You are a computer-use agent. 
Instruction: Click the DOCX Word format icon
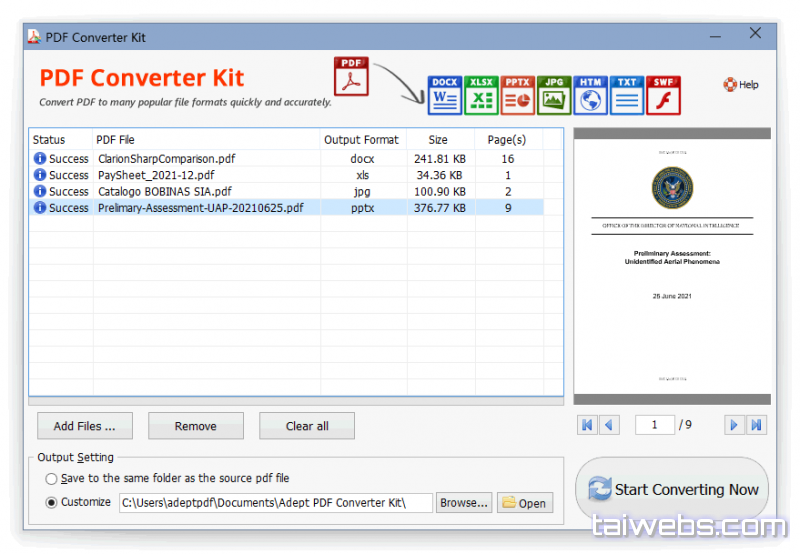(x=445, y=95)
